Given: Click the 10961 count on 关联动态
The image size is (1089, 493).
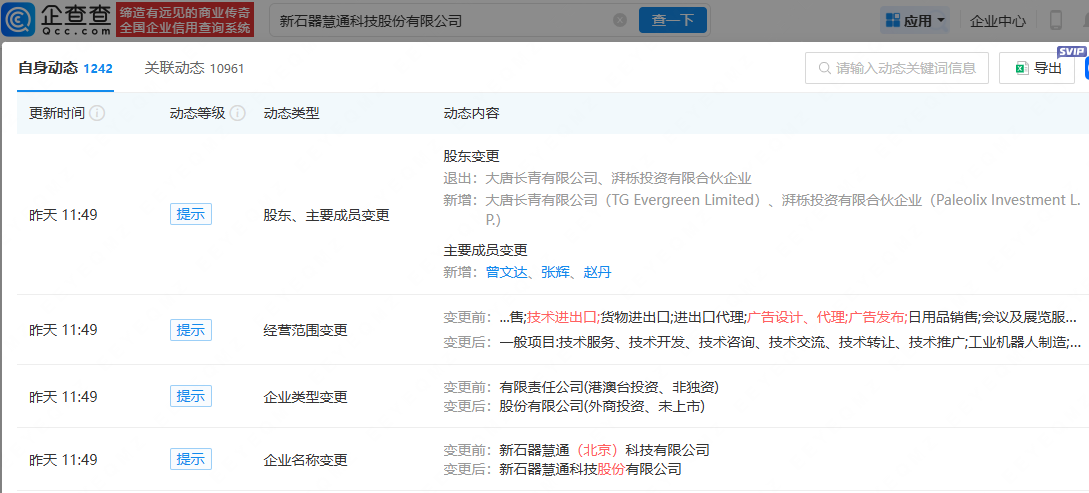Looking at the screenshot, I should click(x=227, y=68).
